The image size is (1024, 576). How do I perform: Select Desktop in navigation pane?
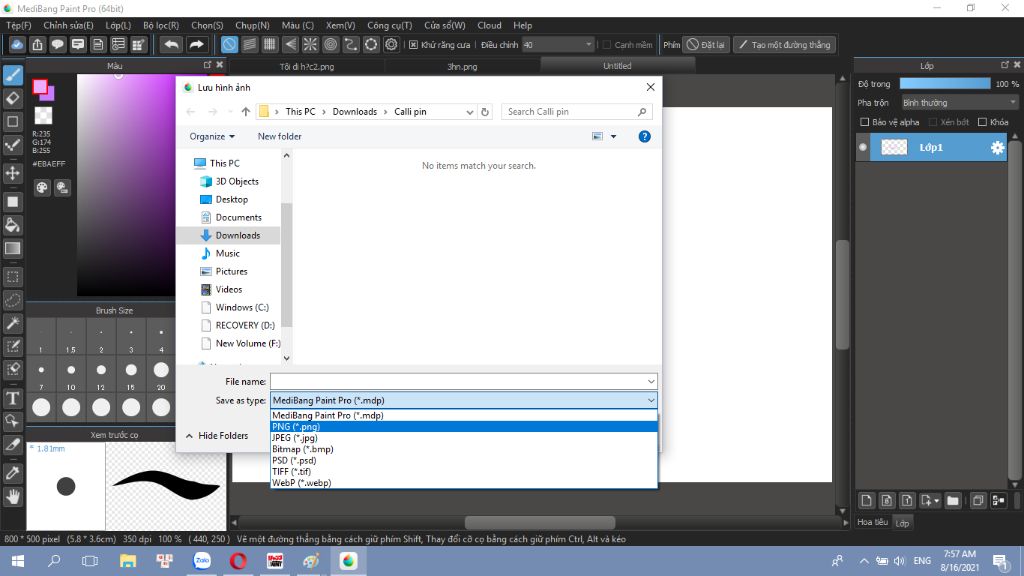click(232, 199)
